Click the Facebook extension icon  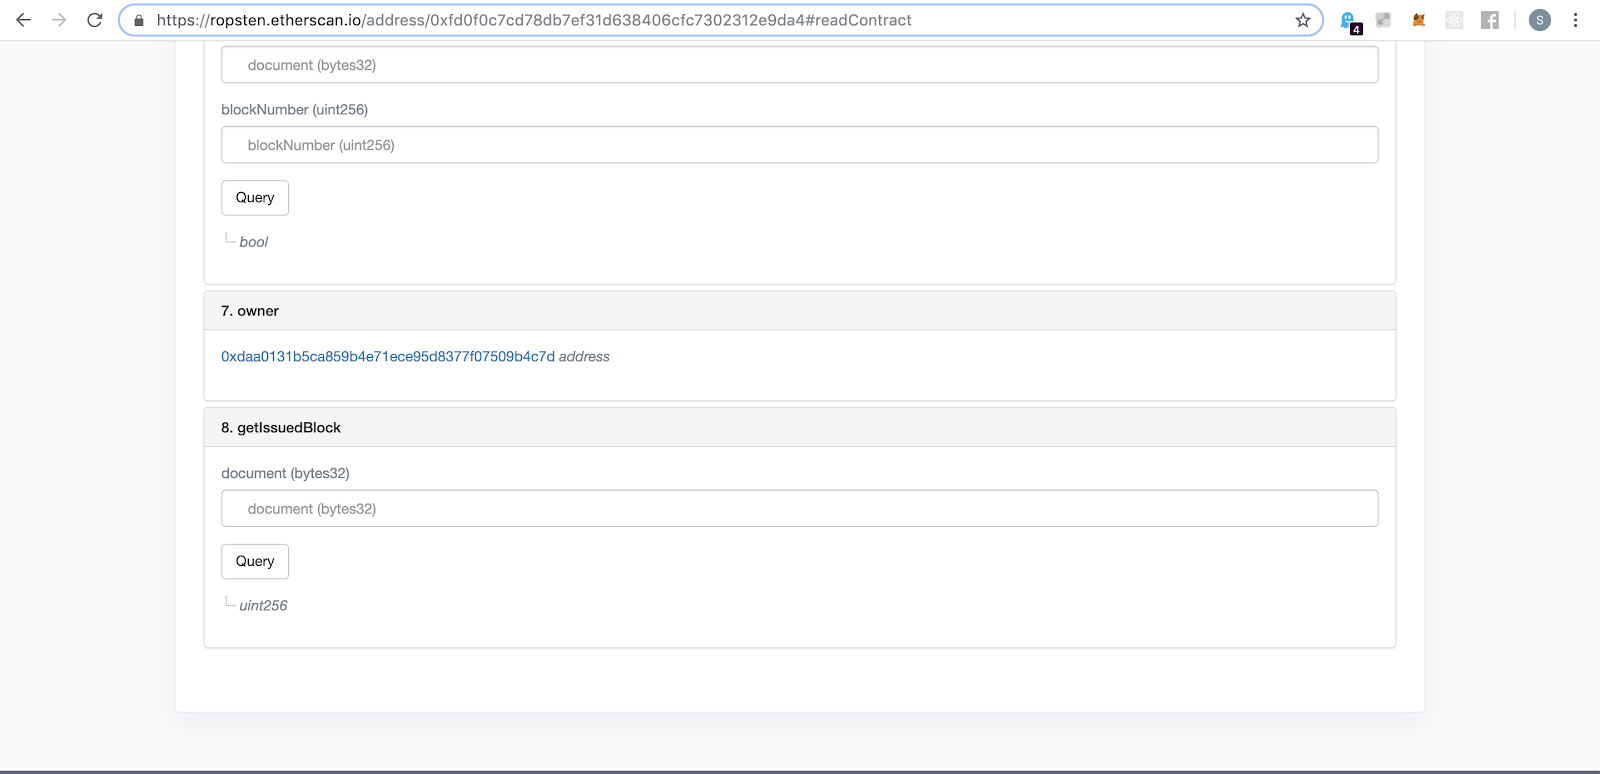pos(1489,20)
